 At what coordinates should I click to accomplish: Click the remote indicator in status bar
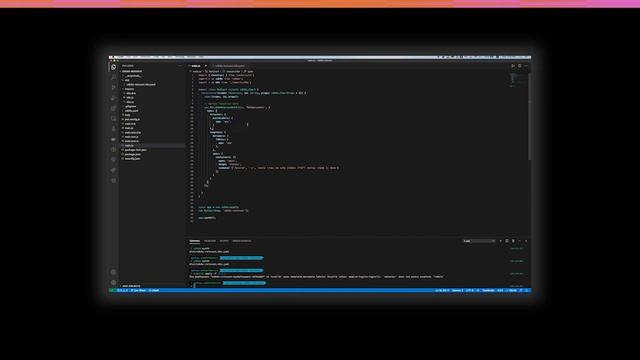click(x=111, y=290)
